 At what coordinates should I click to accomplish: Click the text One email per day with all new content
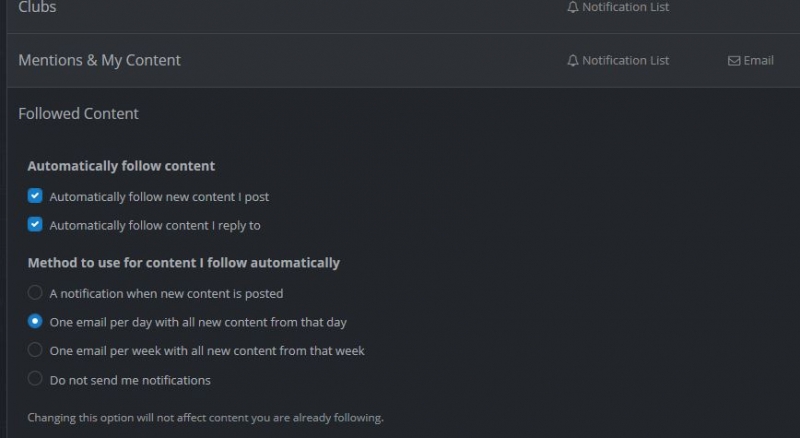198,322
